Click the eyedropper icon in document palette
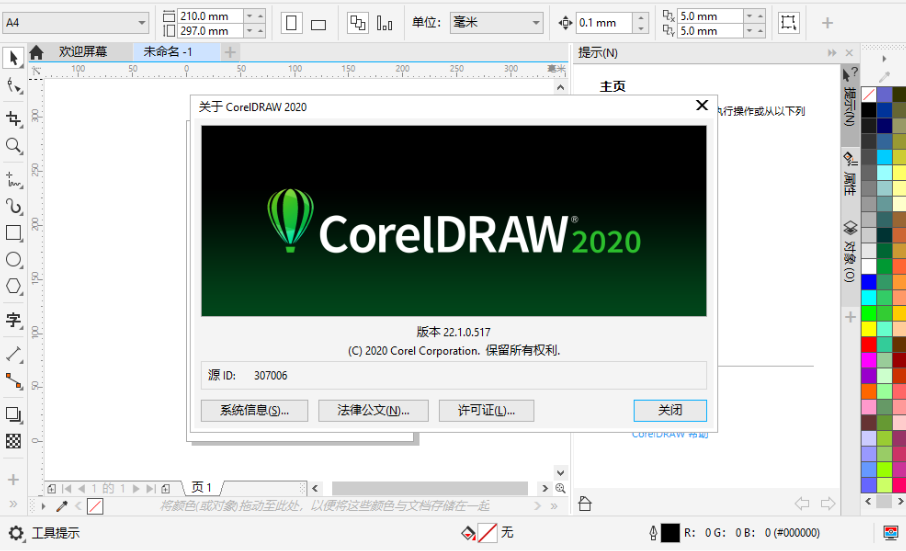This screenshot has height=551, width=906. 62,507
